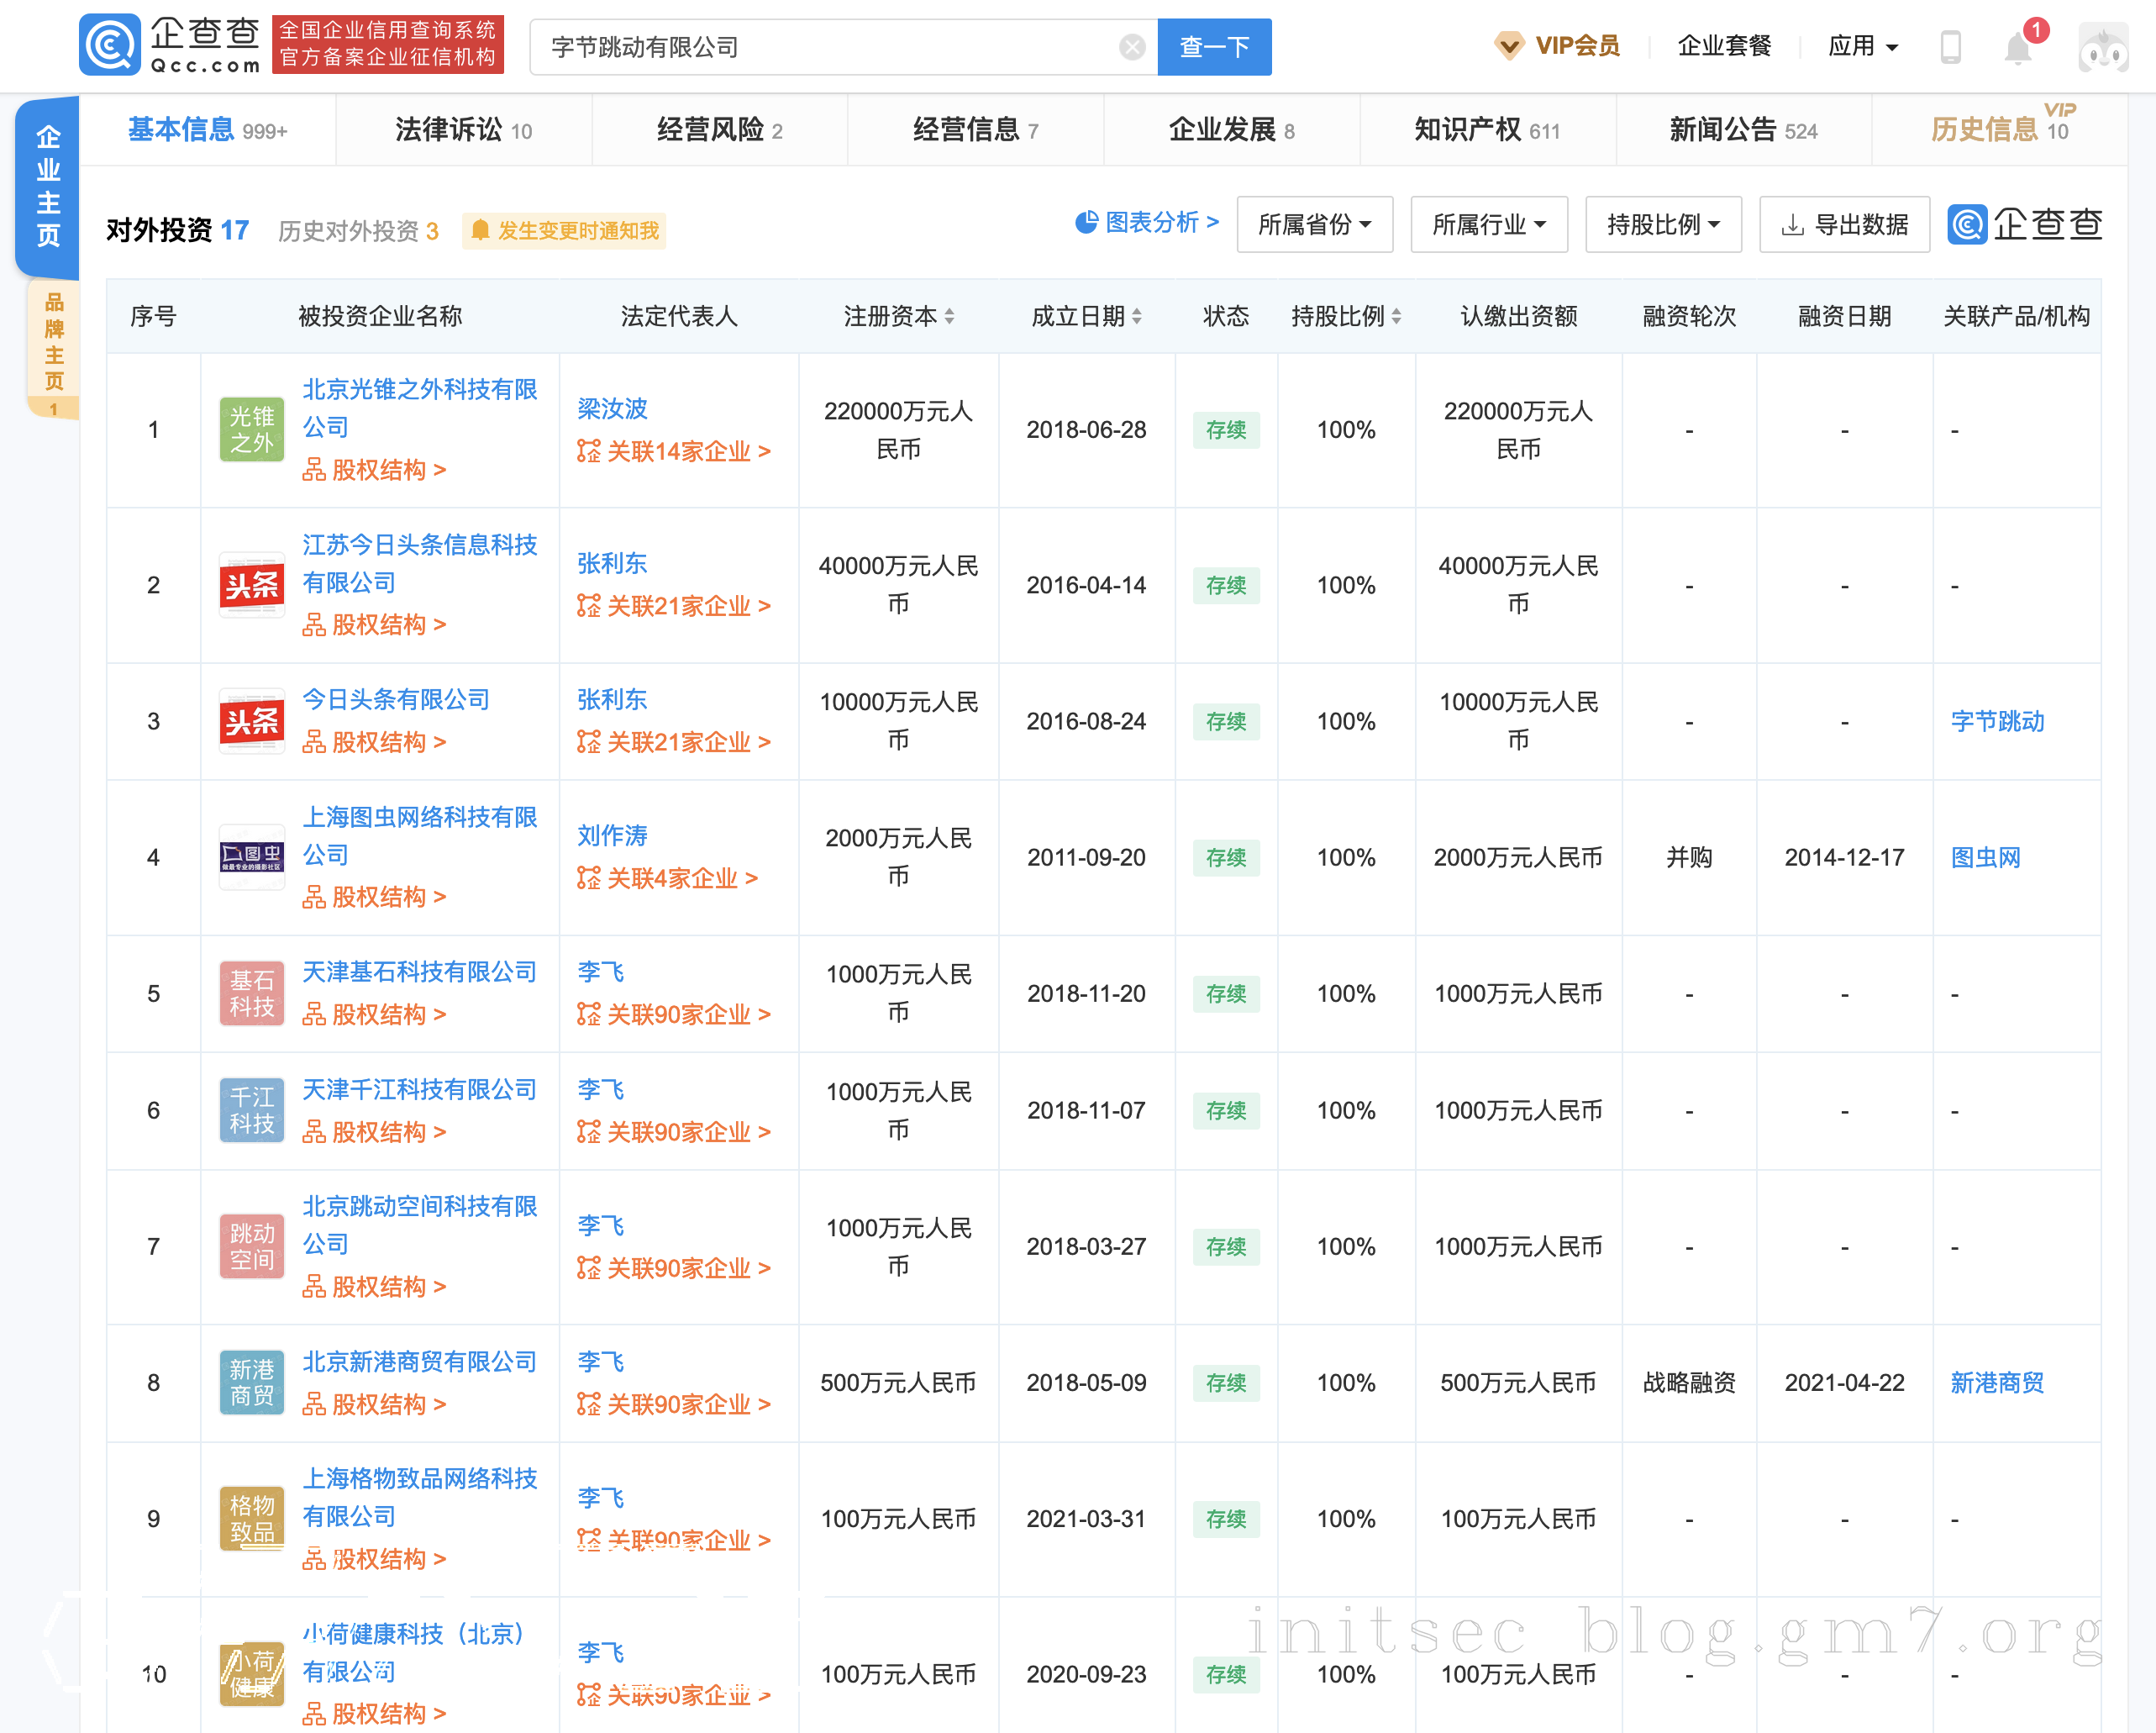Sort by 注册资本 column arrows

click(949, 317)
